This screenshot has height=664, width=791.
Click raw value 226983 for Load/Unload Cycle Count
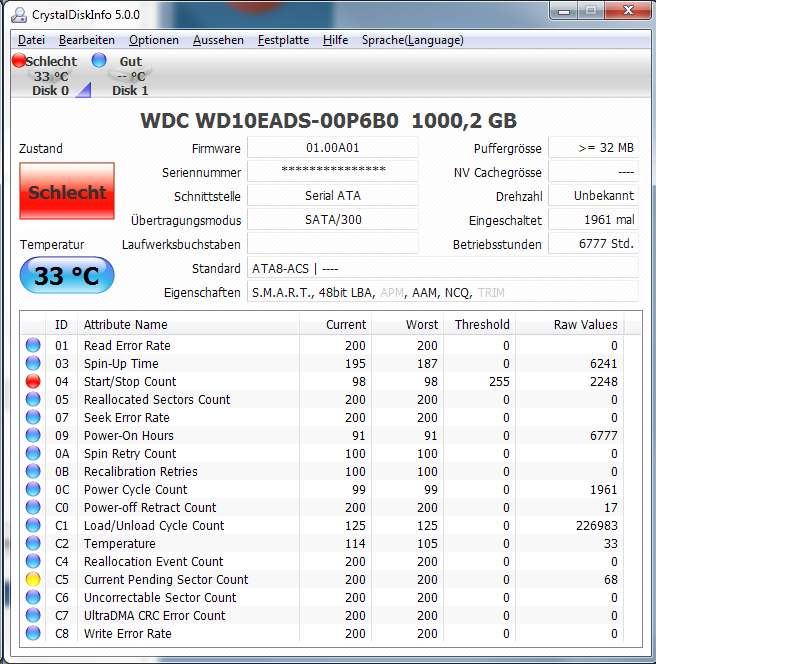coord(597,525)
